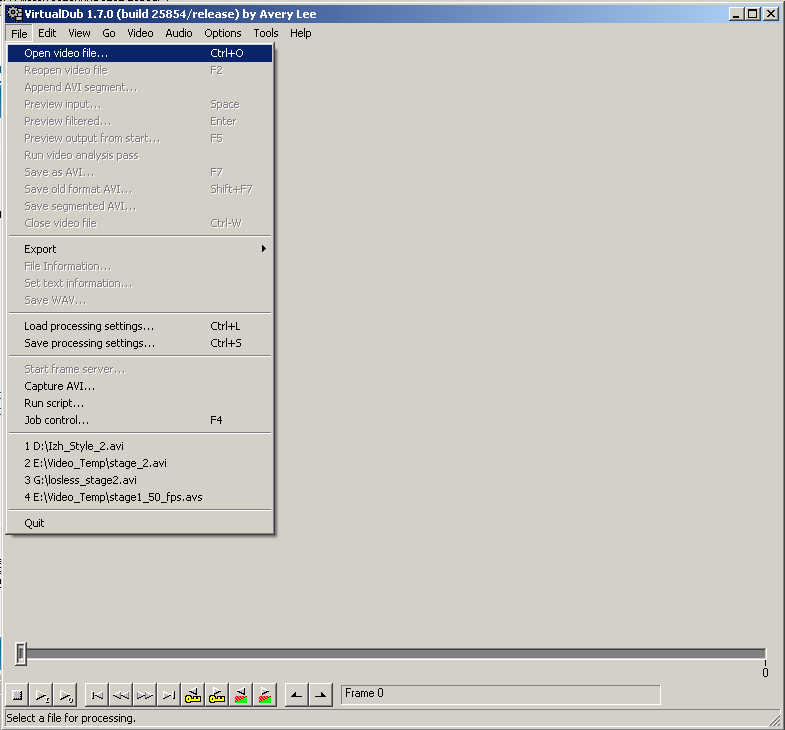The width and height of the screenshot is (785, 730).
Task: Jump to end of video icon
Action: [169, 695]
